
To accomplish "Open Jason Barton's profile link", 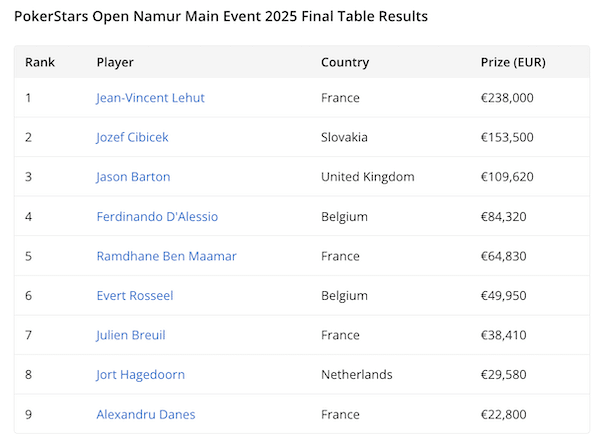I will [133, 177].
